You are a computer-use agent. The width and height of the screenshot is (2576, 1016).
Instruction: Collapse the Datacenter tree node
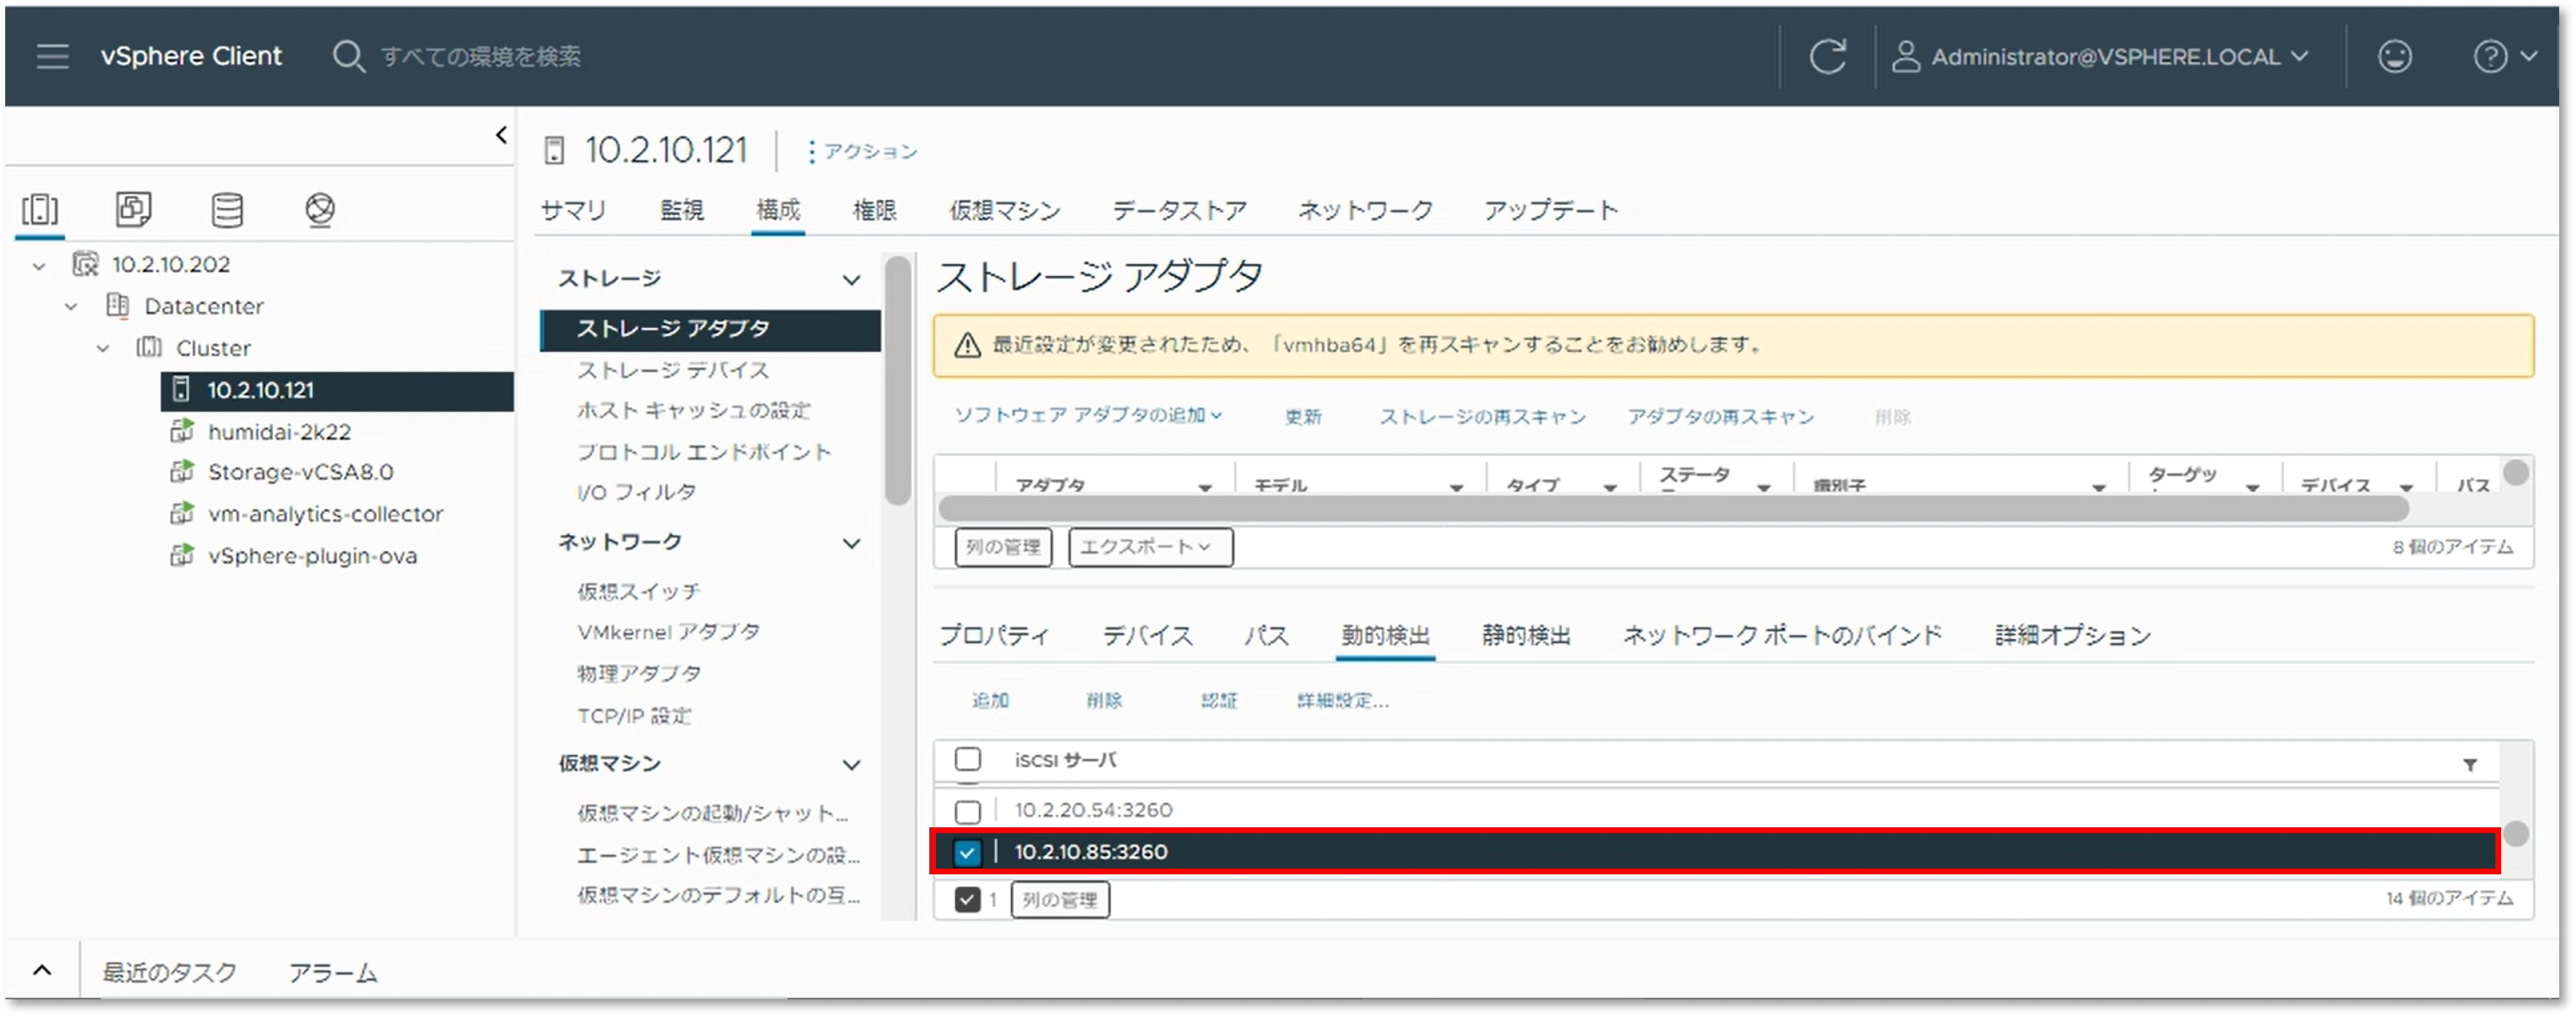pos(71,307)
